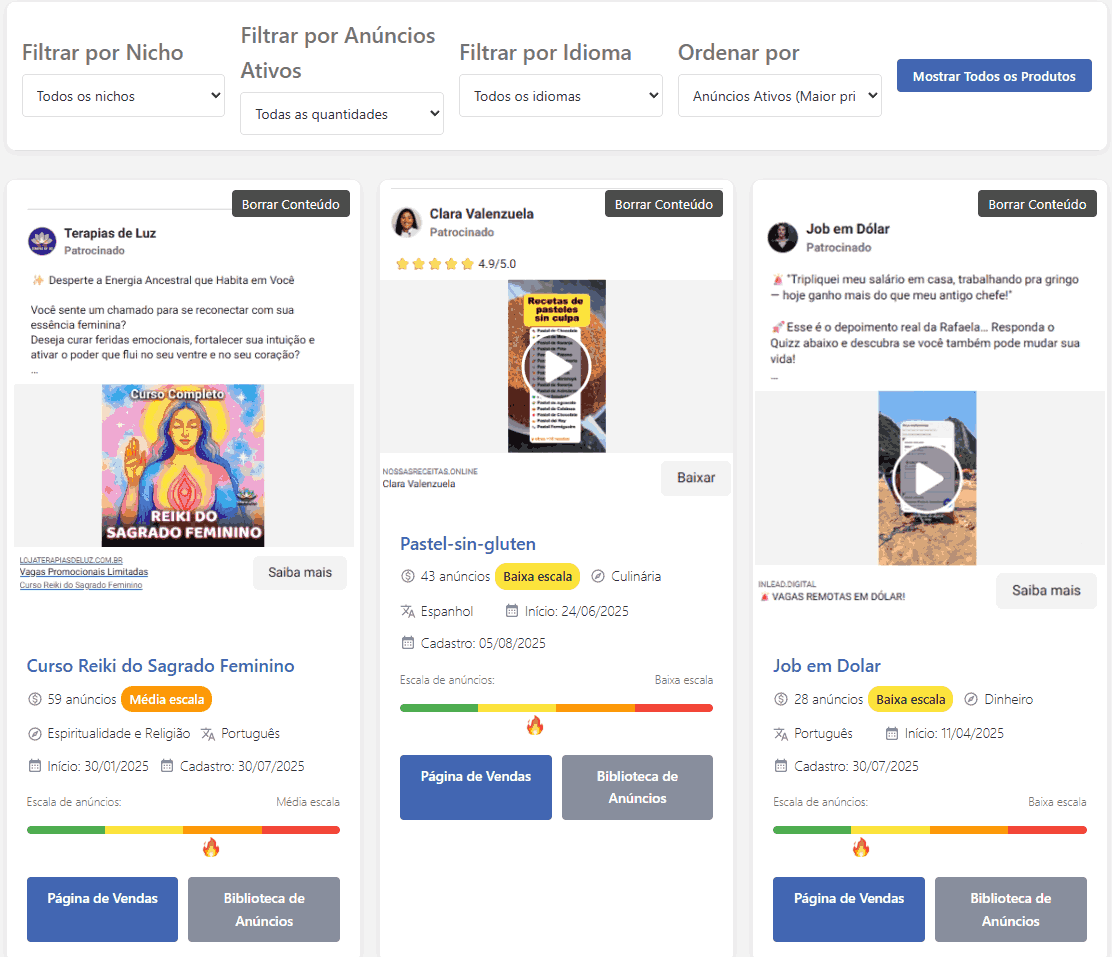Viewport: 1112px width, 957px height.
Task: Expand the Anúncios Ativos quantity dropdown
Action: (x=341, y=114)
